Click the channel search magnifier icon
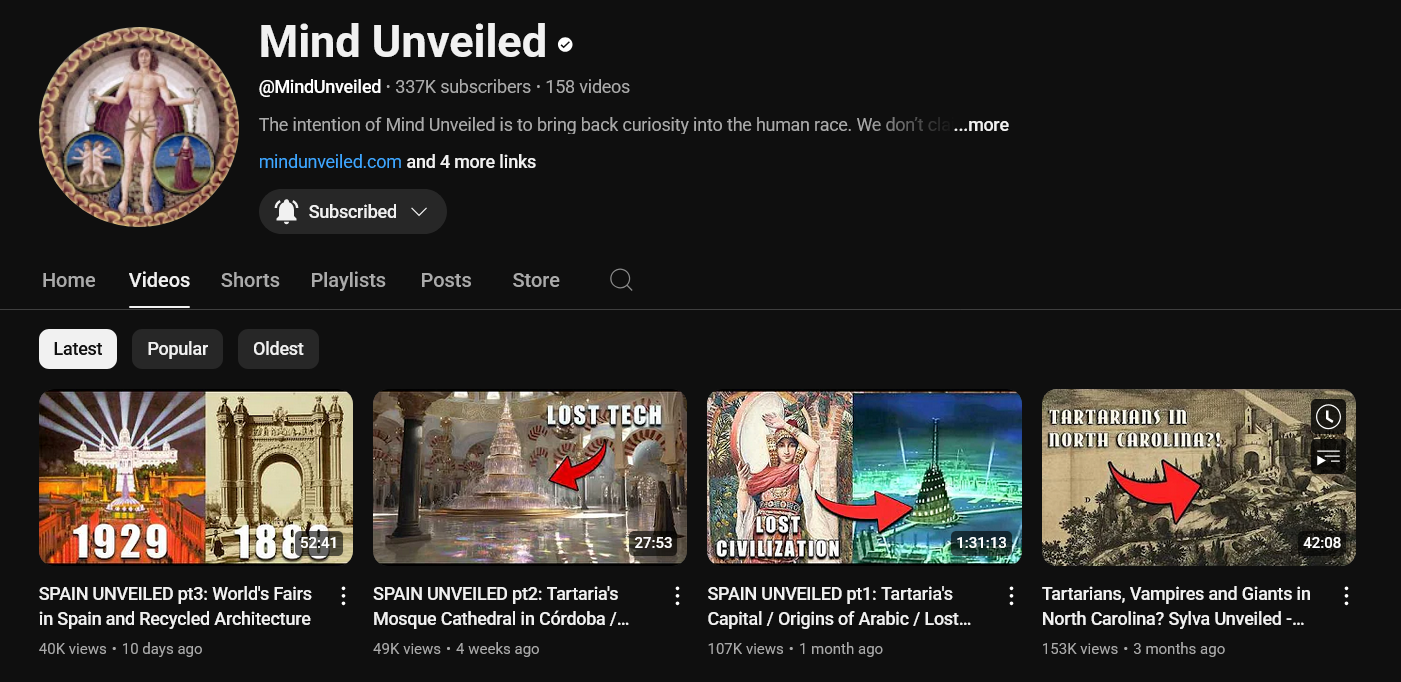The height and width of the screenshot is (682, 1401). [x=621, y=280]
